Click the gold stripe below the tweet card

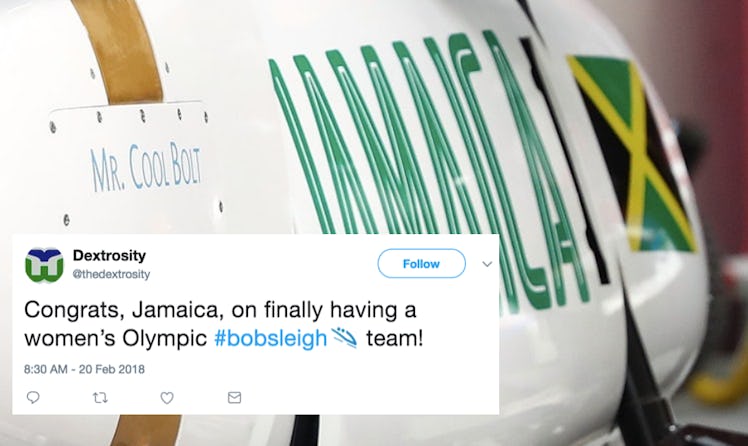(x=146, y=430)
